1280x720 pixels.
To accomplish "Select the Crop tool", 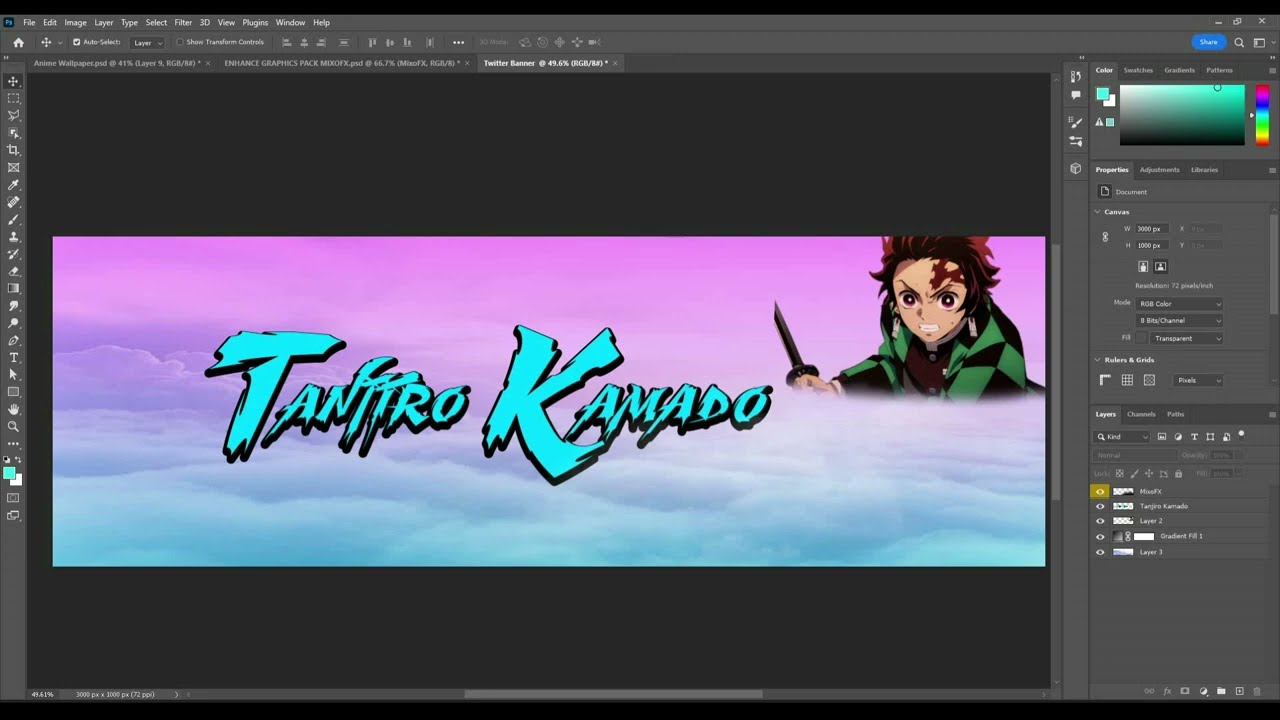I will (13, 150).
